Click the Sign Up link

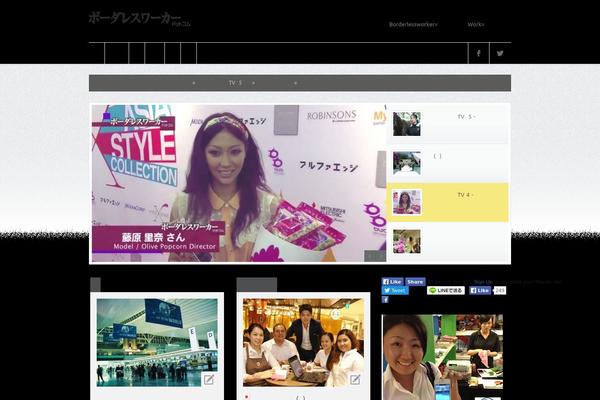[x=483, y=282]
